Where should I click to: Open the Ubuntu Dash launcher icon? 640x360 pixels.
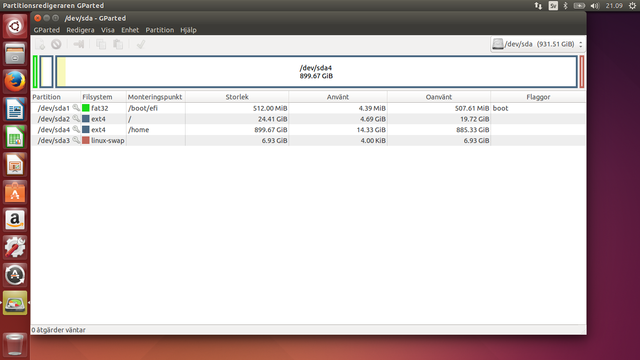[15, 26]
